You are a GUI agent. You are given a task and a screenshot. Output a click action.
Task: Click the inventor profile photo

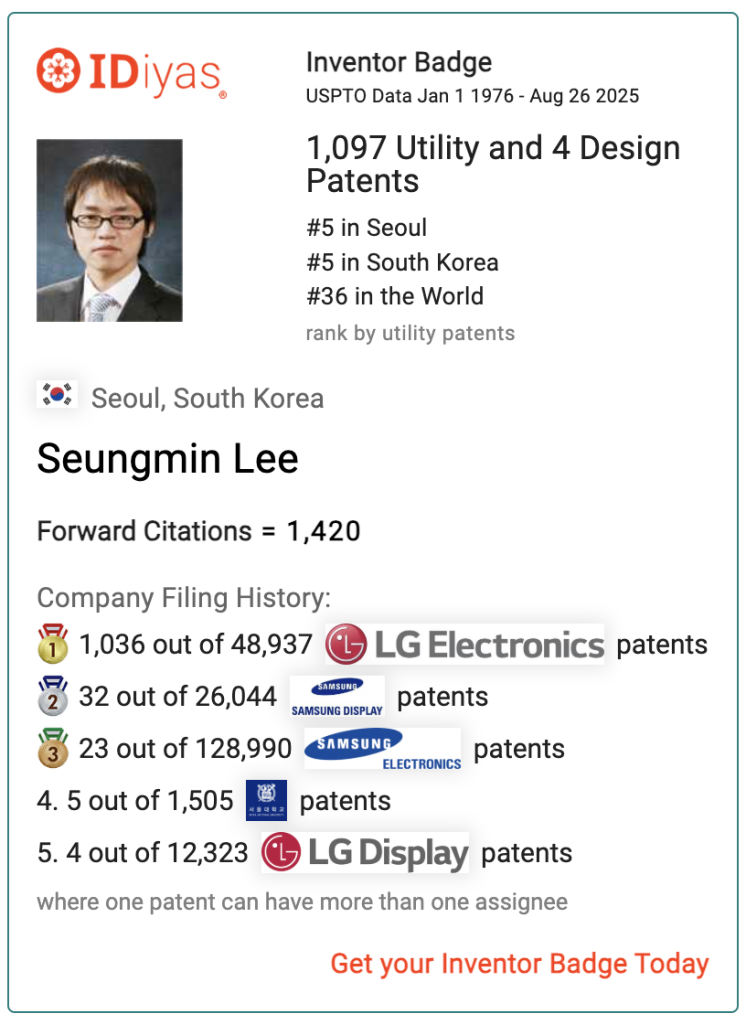click(x=110, y=231)
